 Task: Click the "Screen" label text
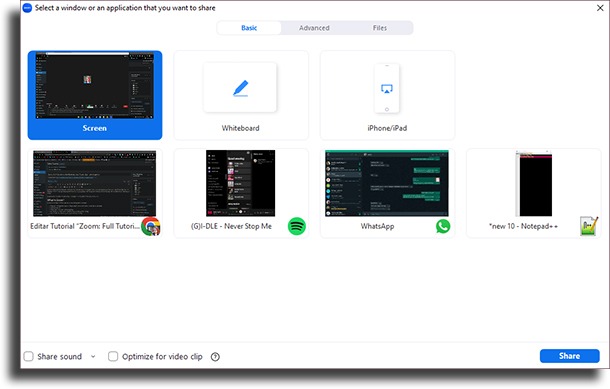95,128
